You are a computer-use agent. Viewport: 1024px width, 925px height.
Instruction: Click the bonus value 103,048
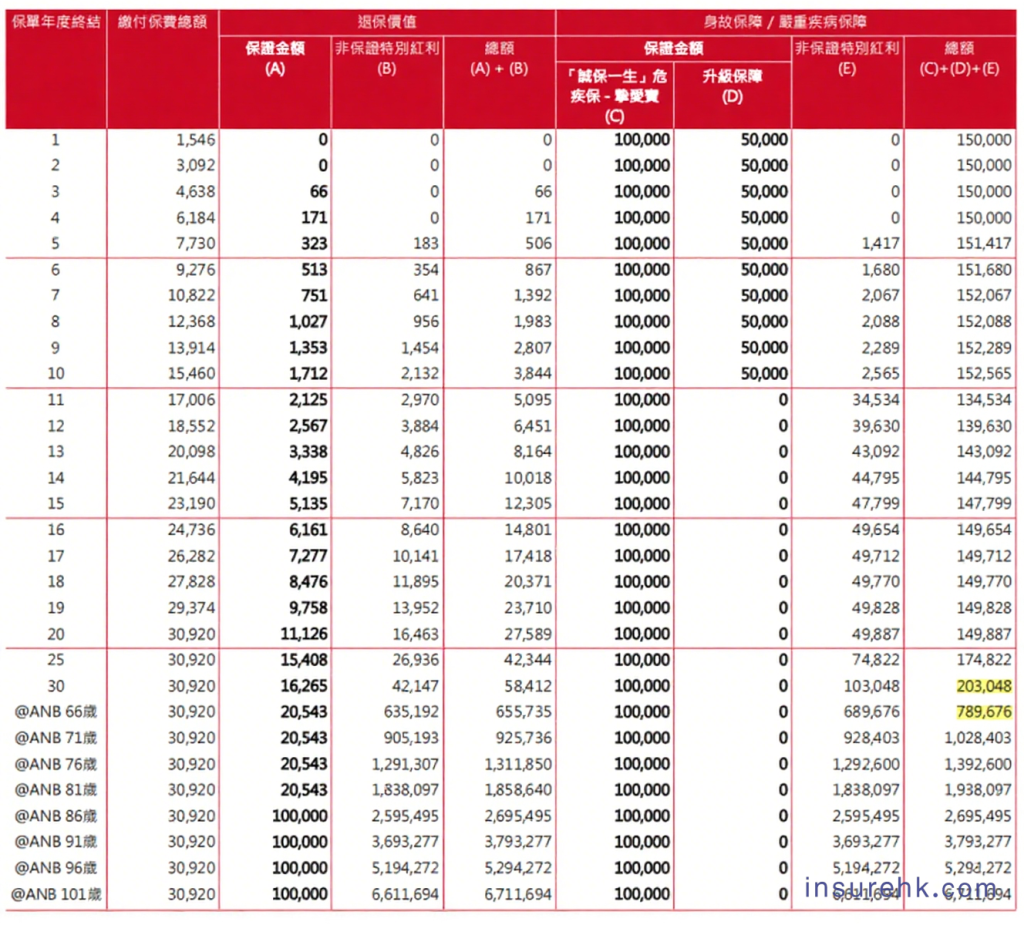(x=872, y=686)
